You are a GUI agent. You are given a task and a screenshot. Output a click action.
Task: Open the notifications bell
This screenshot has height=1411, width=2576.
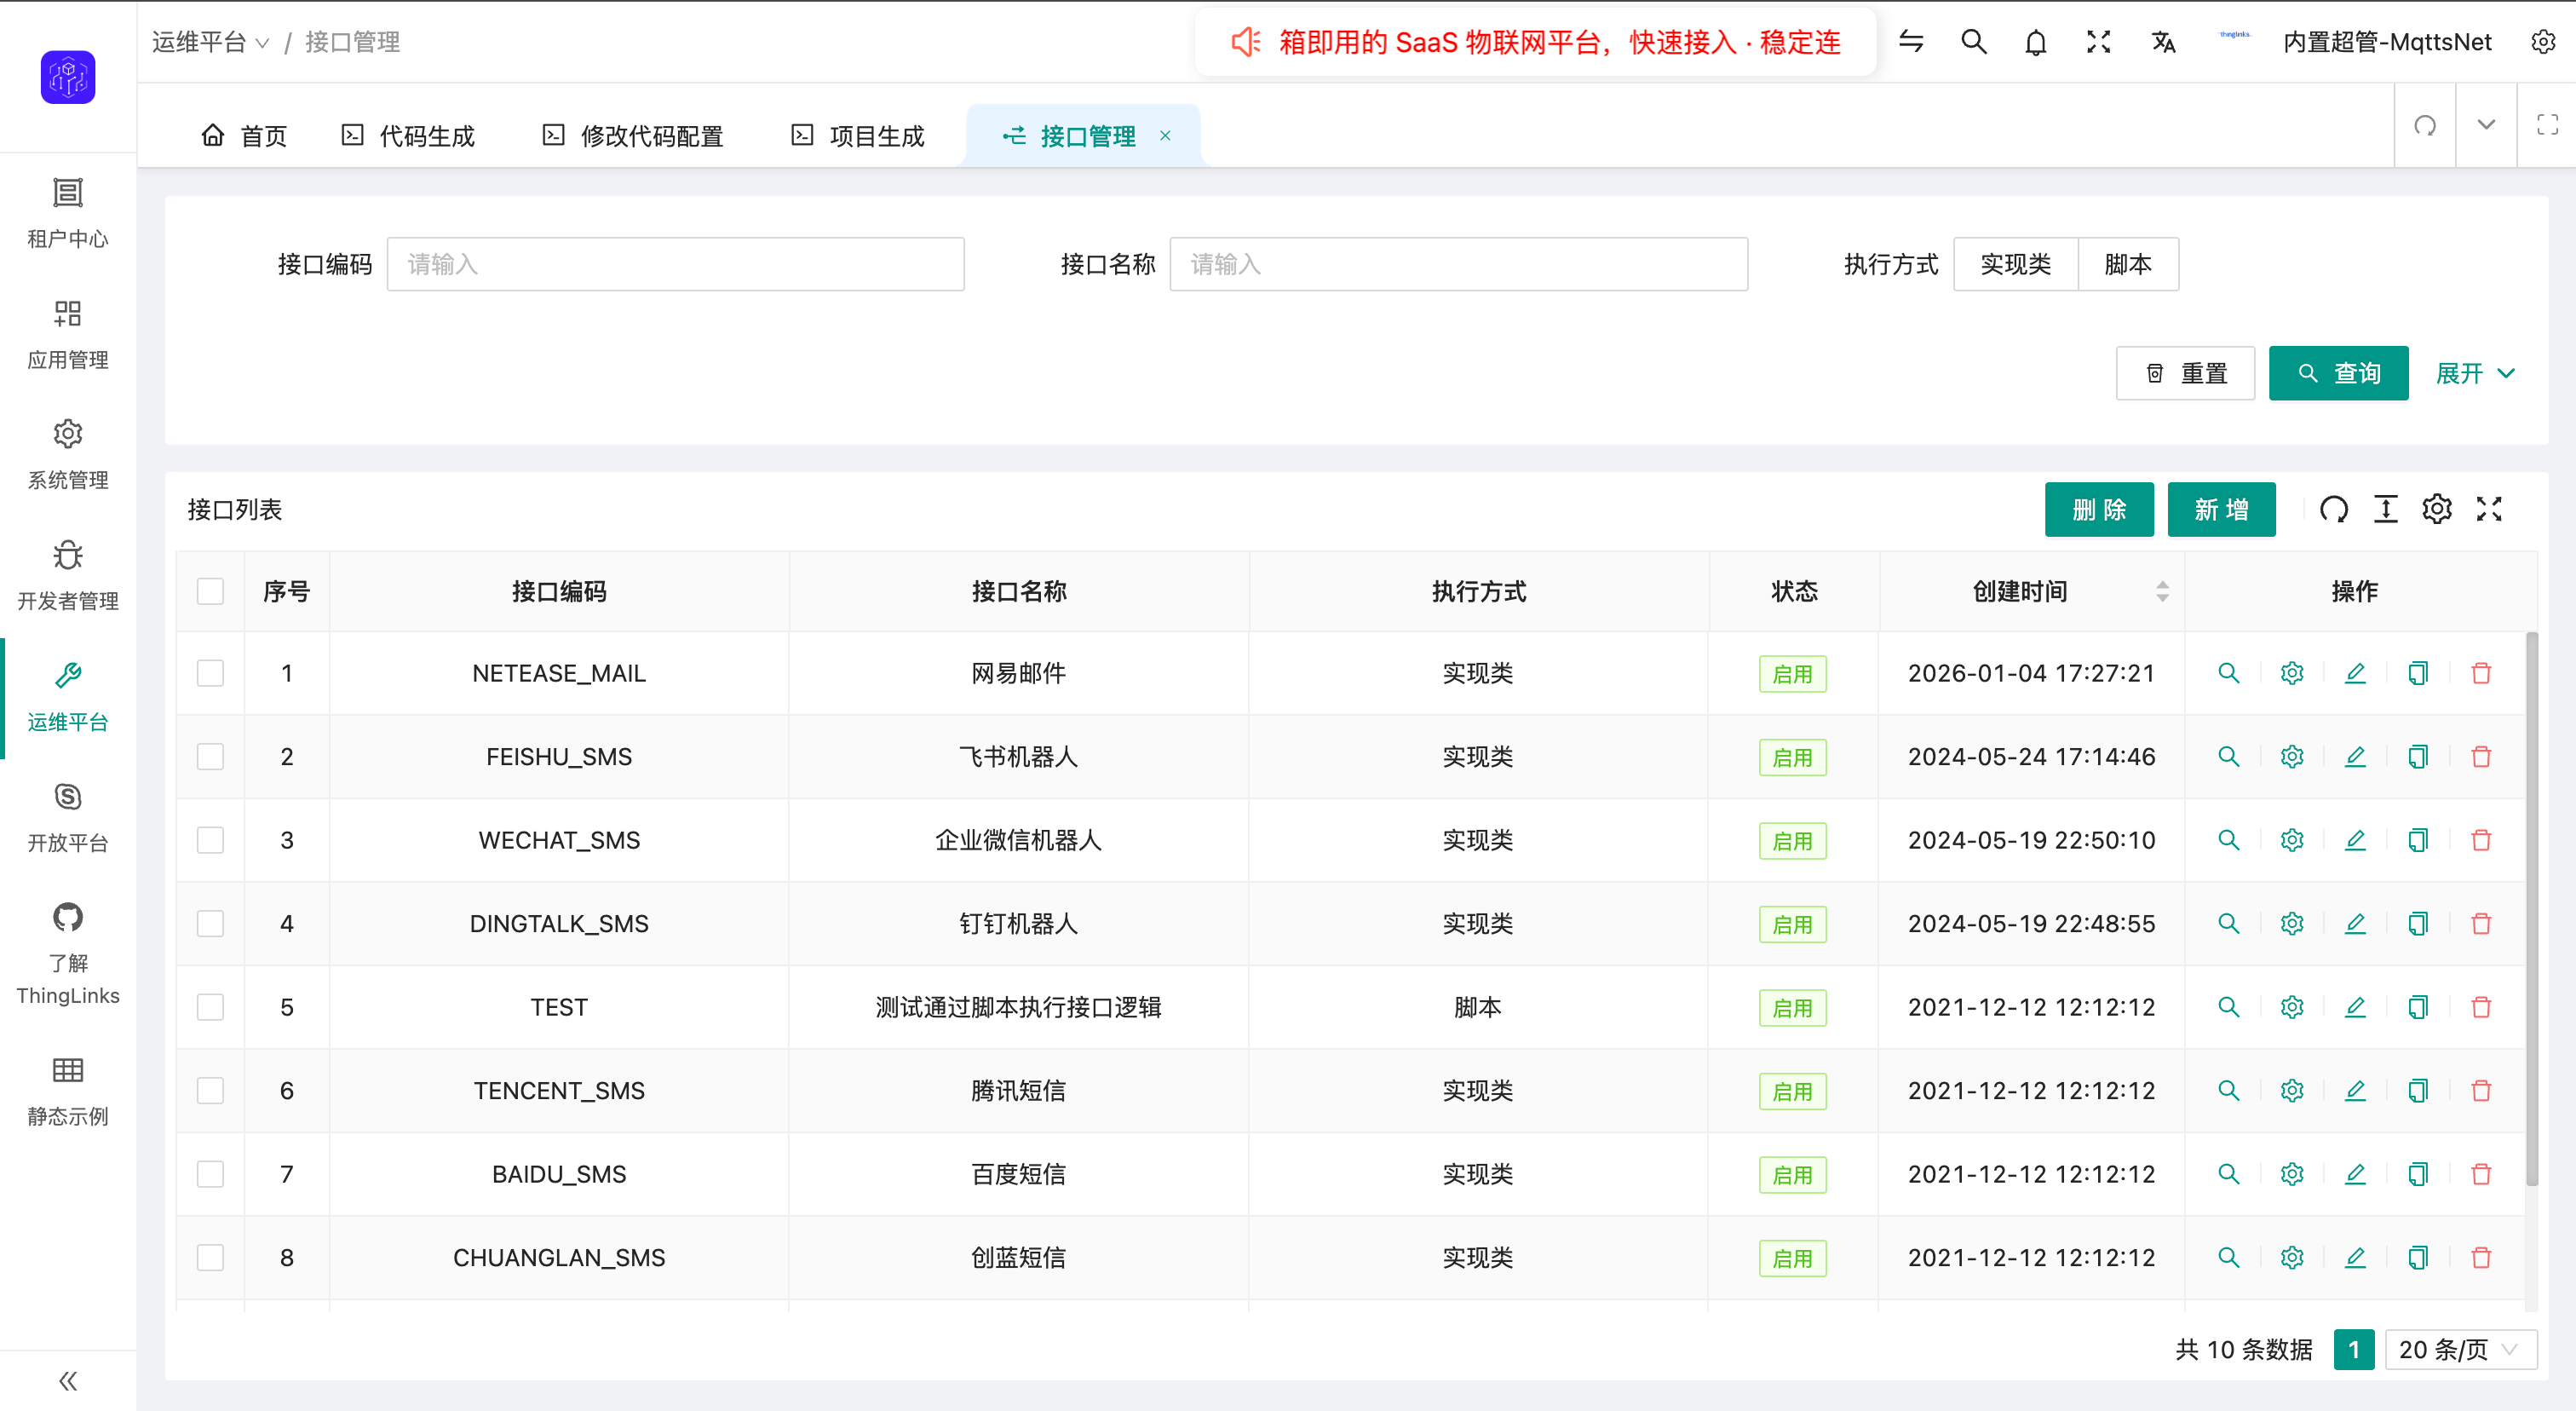pyautogui.click(x=2036, y=42)
